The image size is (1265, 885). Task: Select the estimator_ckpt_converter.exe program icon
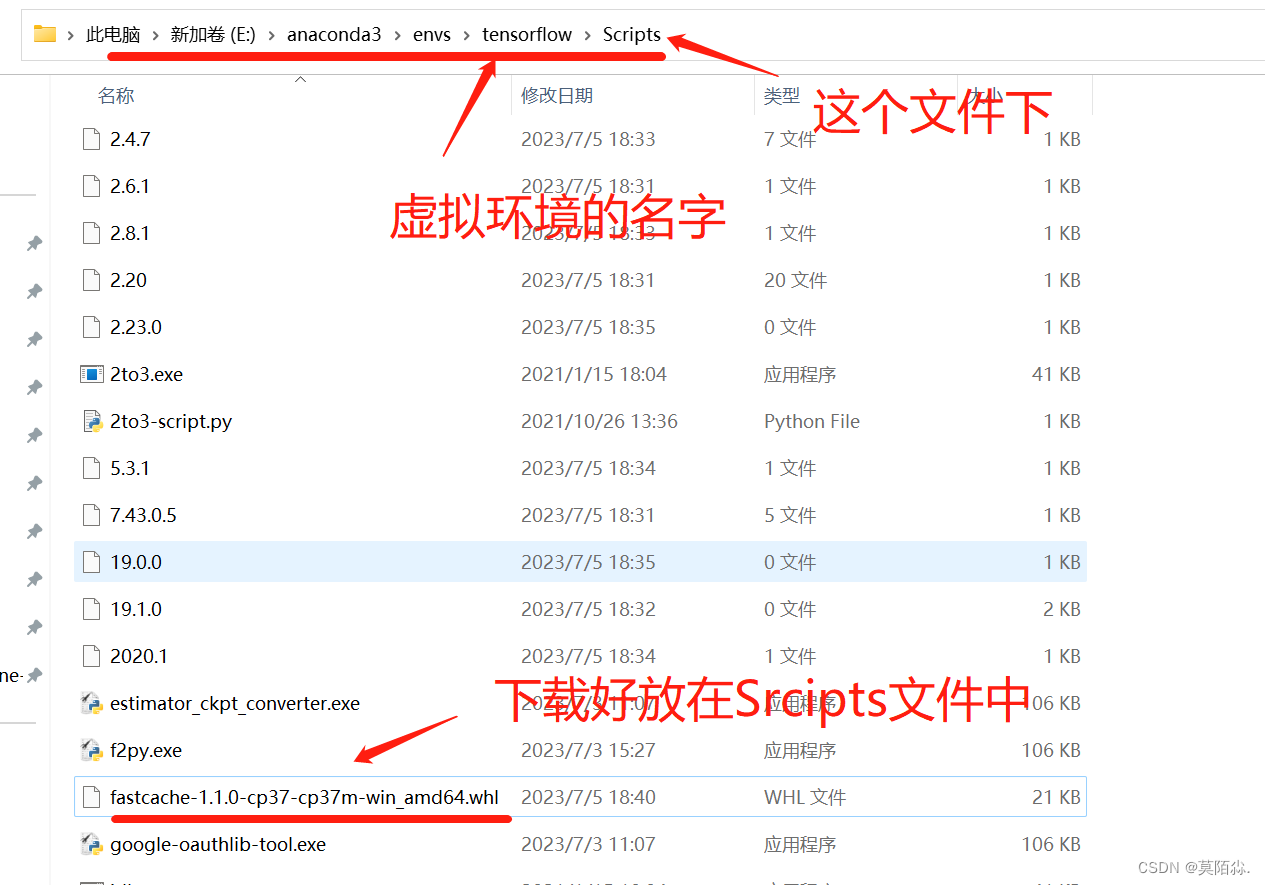pos(91,703)
